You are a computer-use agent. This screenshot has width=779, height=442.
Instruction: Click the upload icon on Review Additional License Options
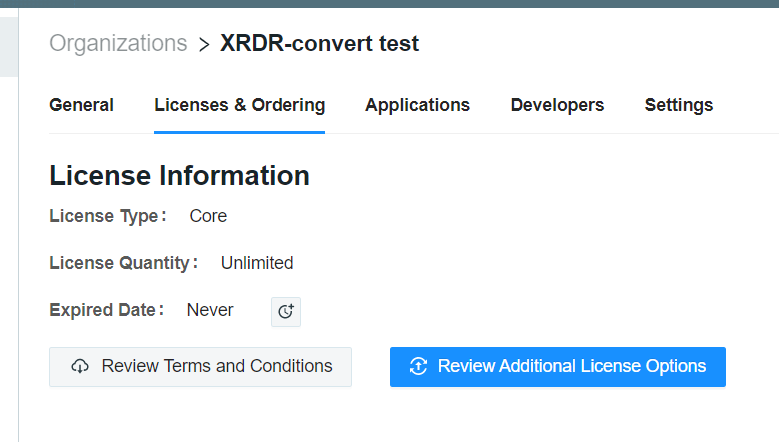coord(419,367)
